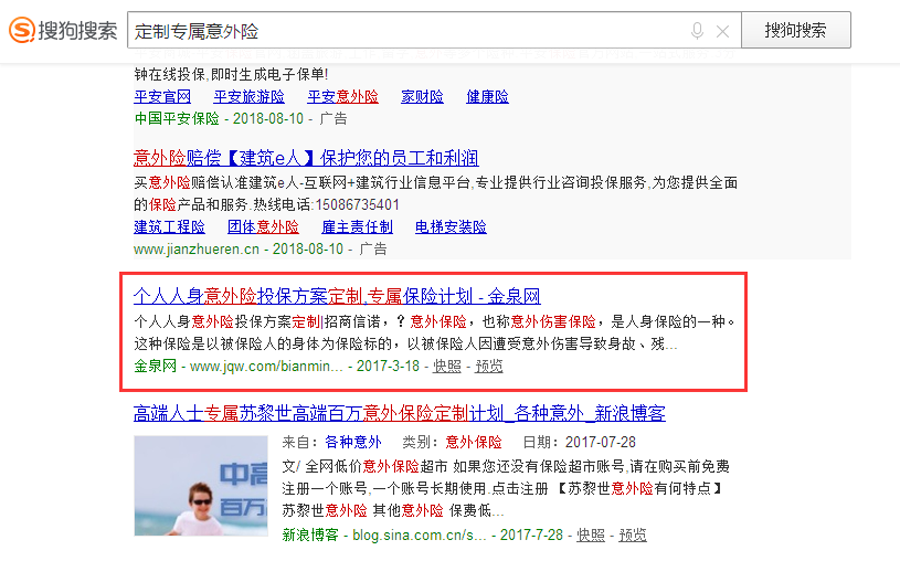Clear the search box with X icon
900x561 pixels.
point(723,32)
